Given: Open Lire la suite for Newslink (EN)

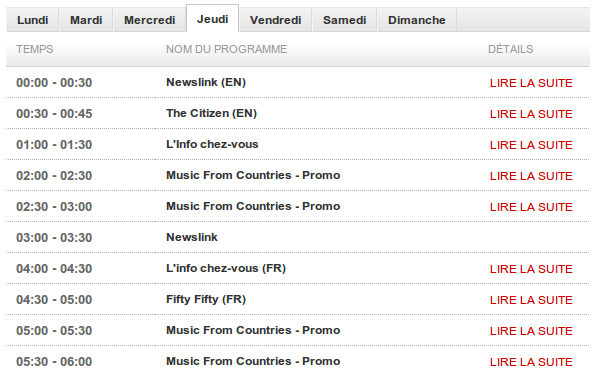Looking at the screenshot, I should [x=531, y=83].
